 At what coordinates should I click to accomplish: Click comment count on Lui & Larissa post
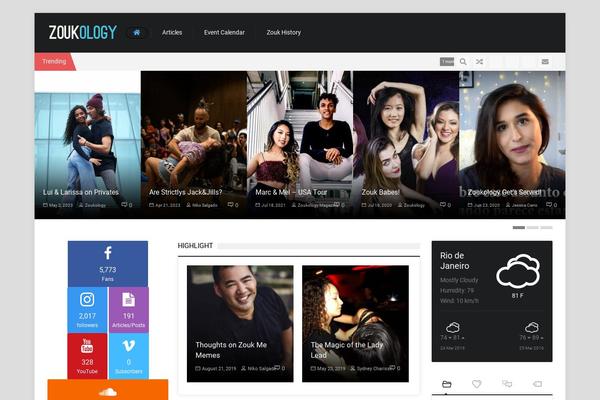tap(127, 205)
